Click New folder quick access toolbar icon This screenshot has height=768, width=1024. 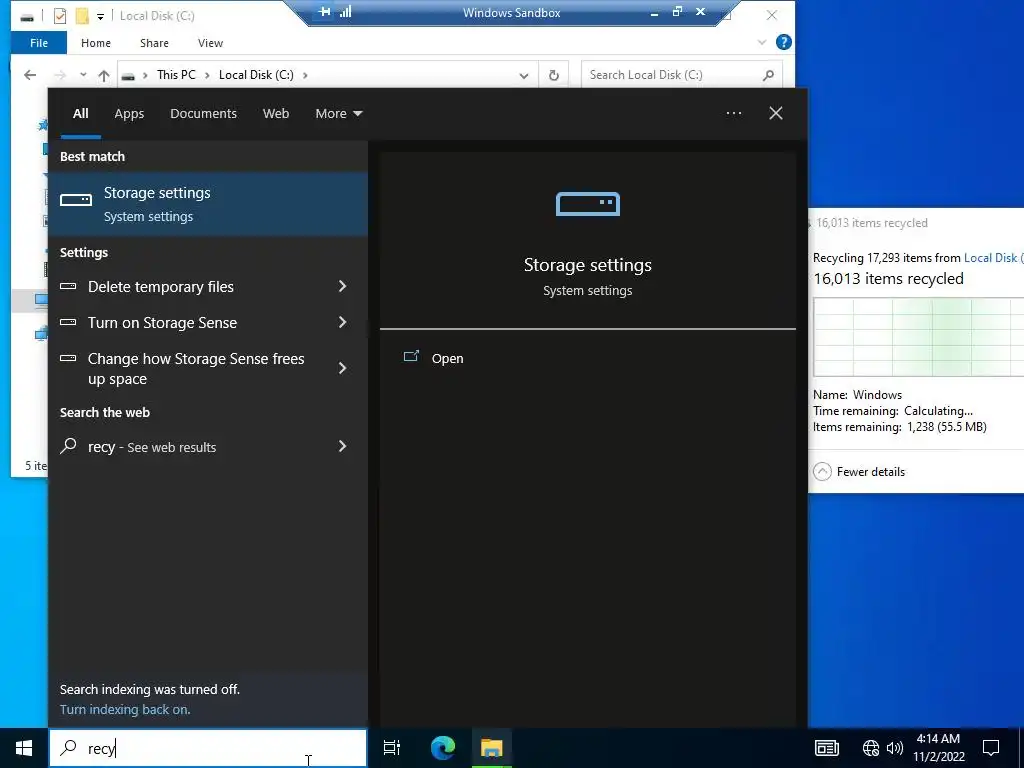(82, 16)
